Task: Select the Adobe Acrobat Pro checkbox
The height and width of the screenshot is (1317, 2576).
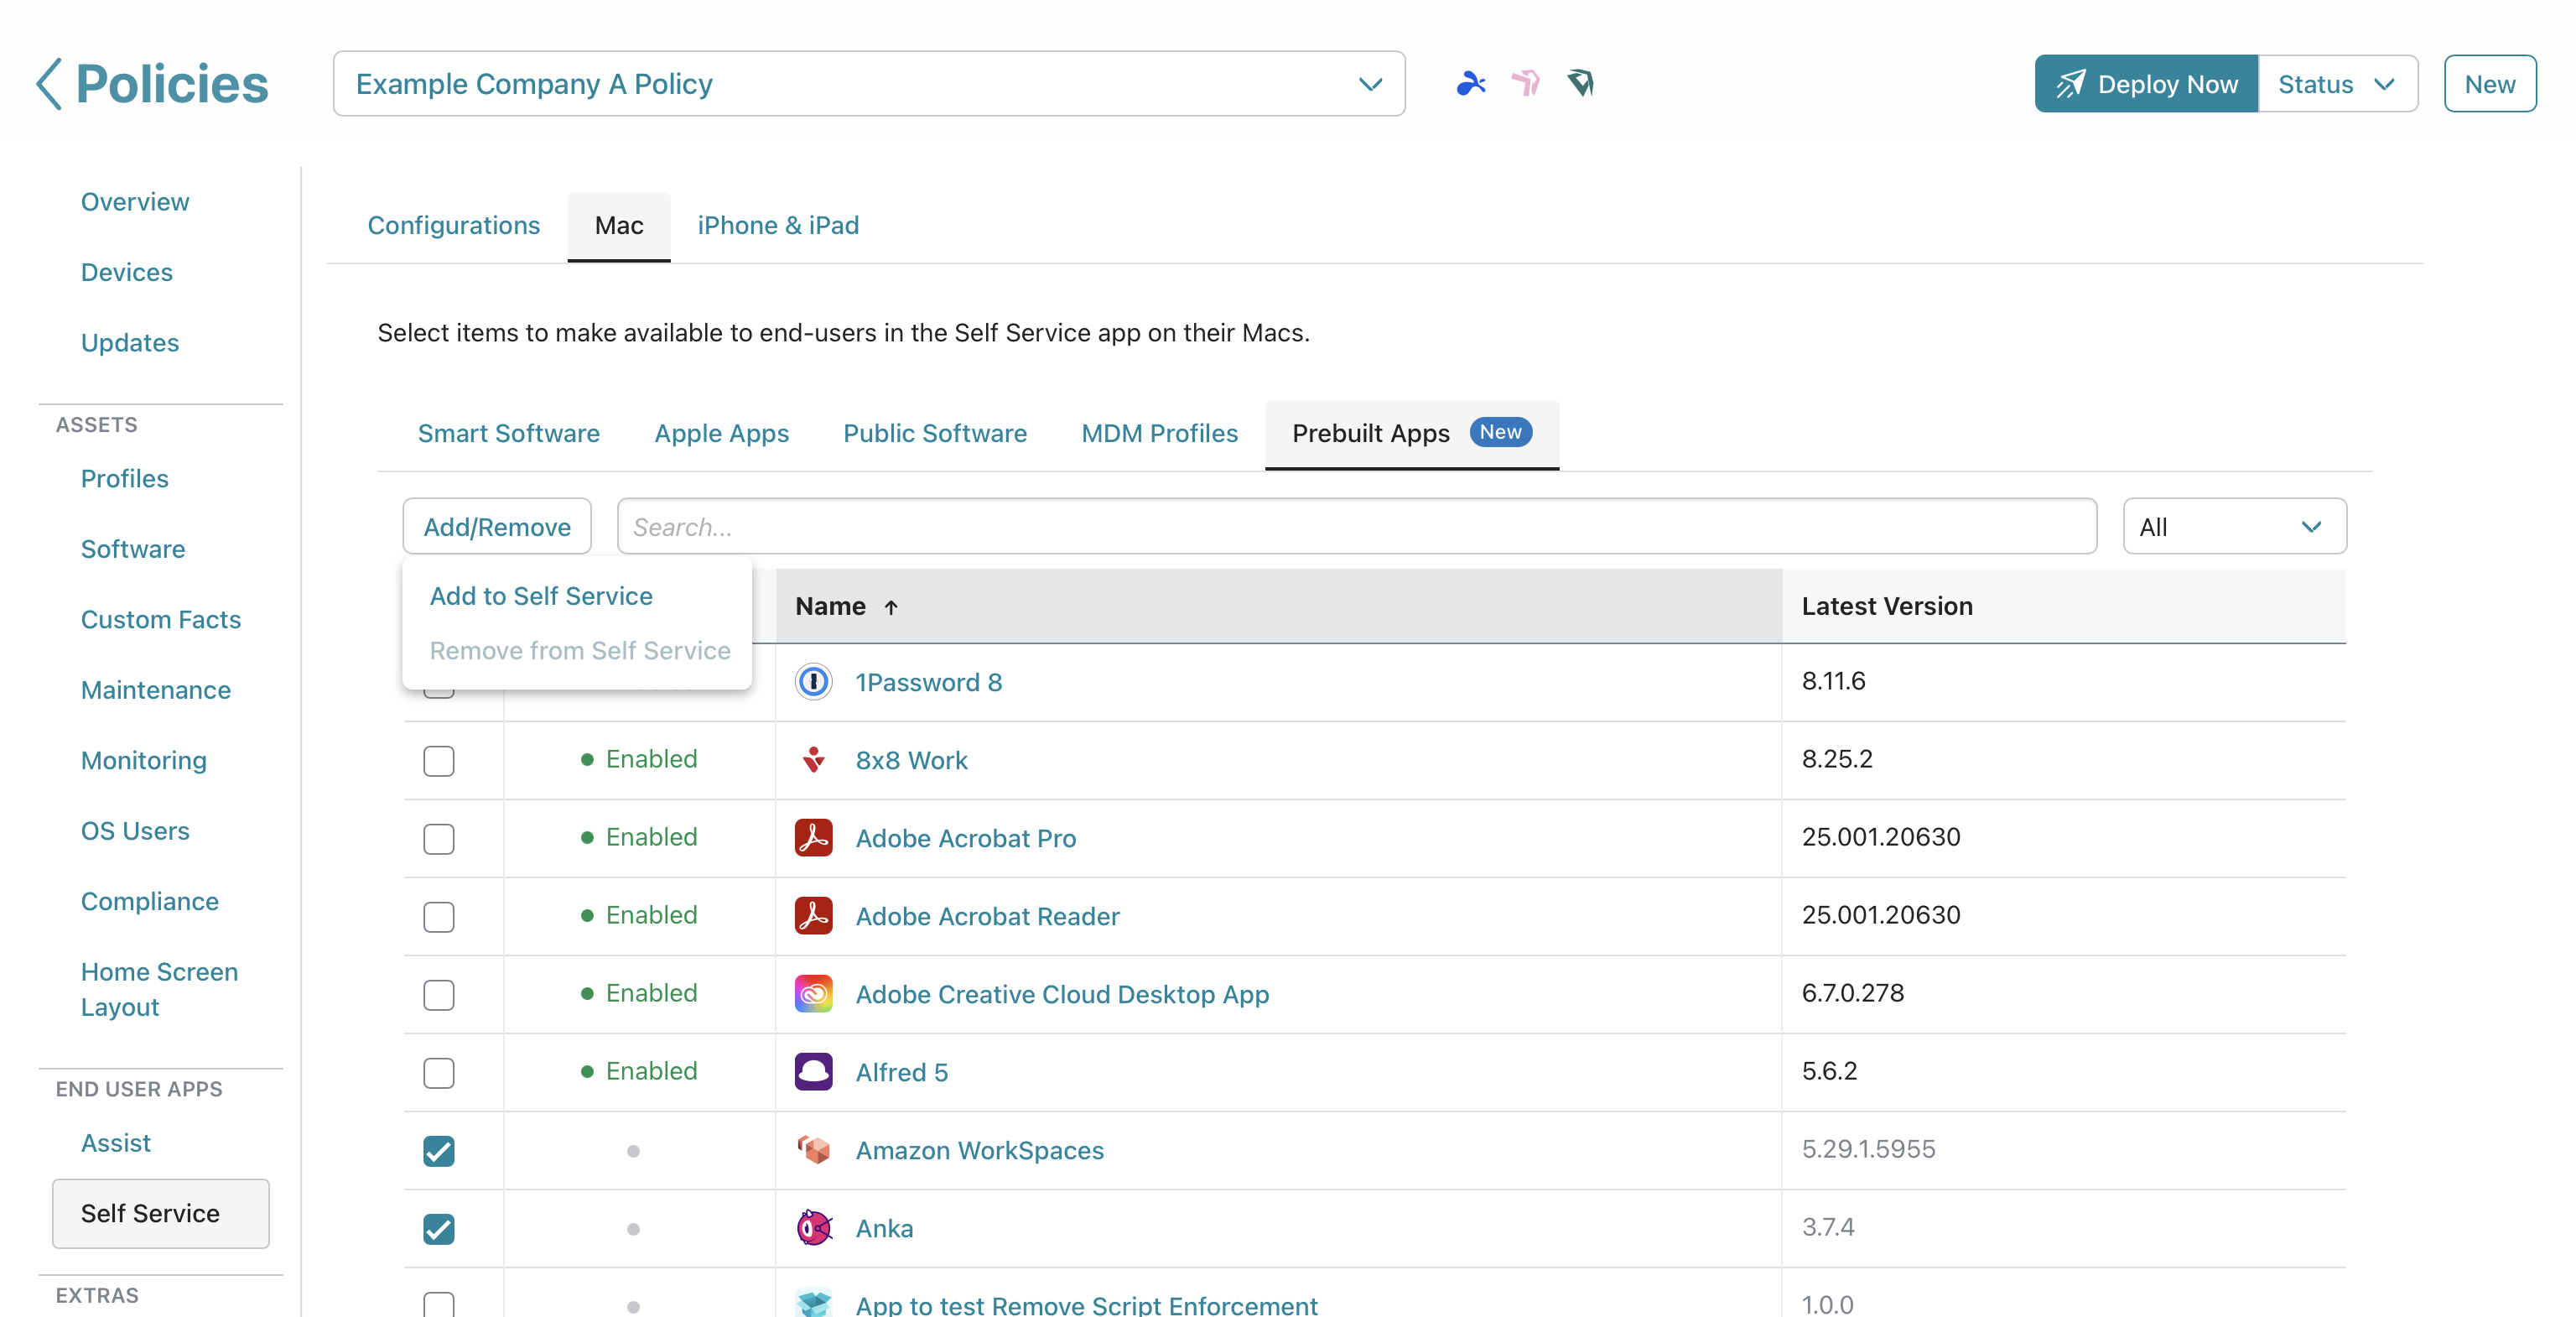Action: pyautogui.click(x=439, y=839)
